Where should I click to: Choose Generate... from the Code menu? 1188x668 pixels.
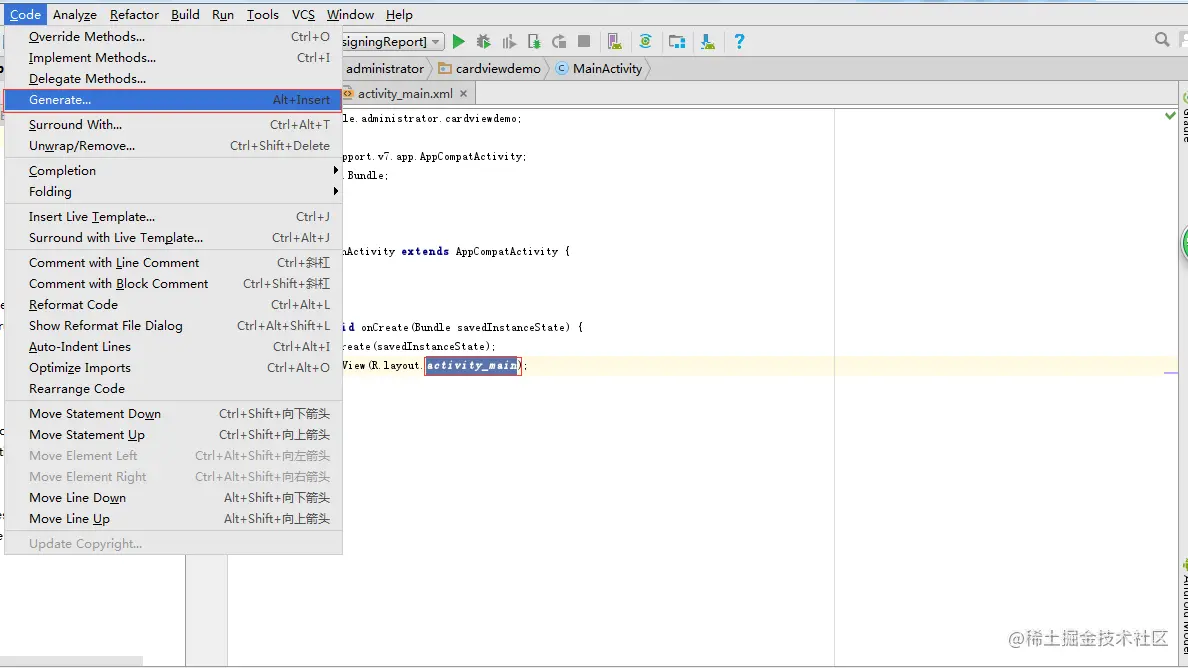[x=173, y=100]
